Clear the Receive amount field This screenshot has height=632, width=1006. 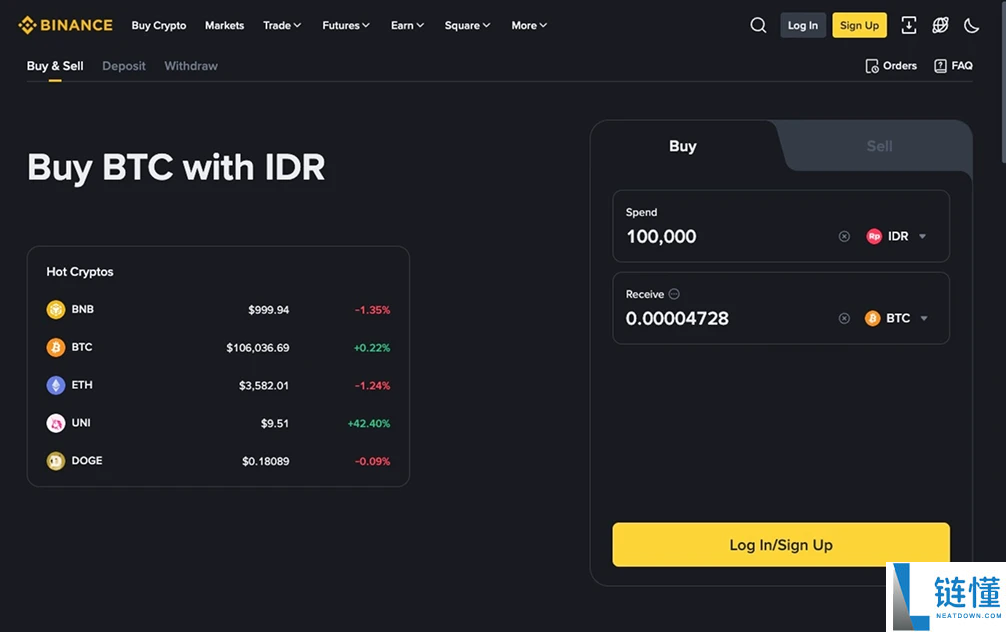[844, 318]
